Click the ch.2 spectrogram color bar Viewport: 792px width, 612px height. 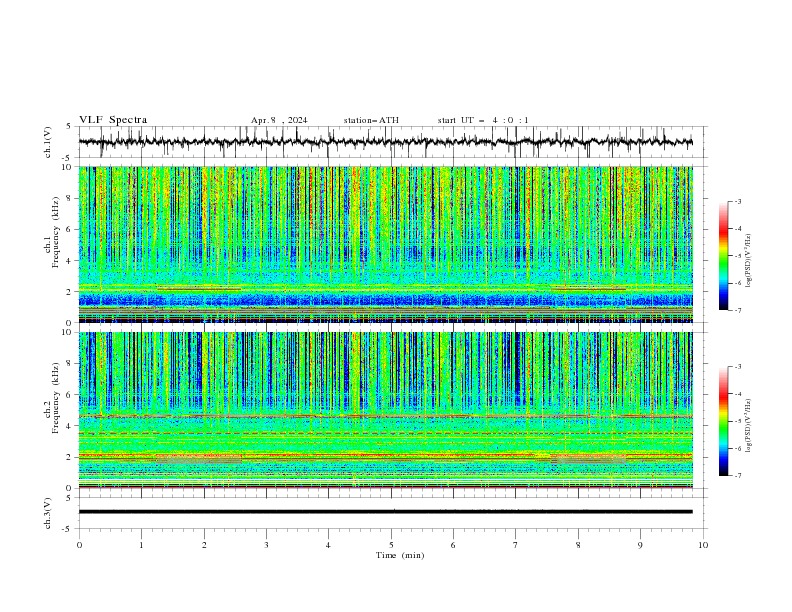pyautogui.click(x=723, y=421)
